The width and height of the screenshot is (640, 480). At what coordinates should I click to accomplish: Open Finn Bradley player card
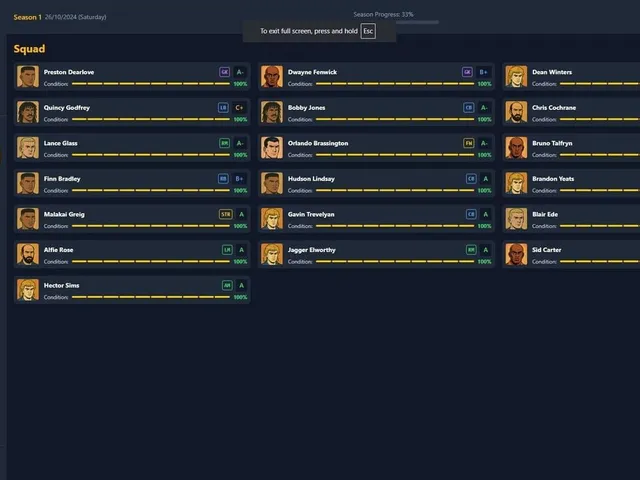132,183
